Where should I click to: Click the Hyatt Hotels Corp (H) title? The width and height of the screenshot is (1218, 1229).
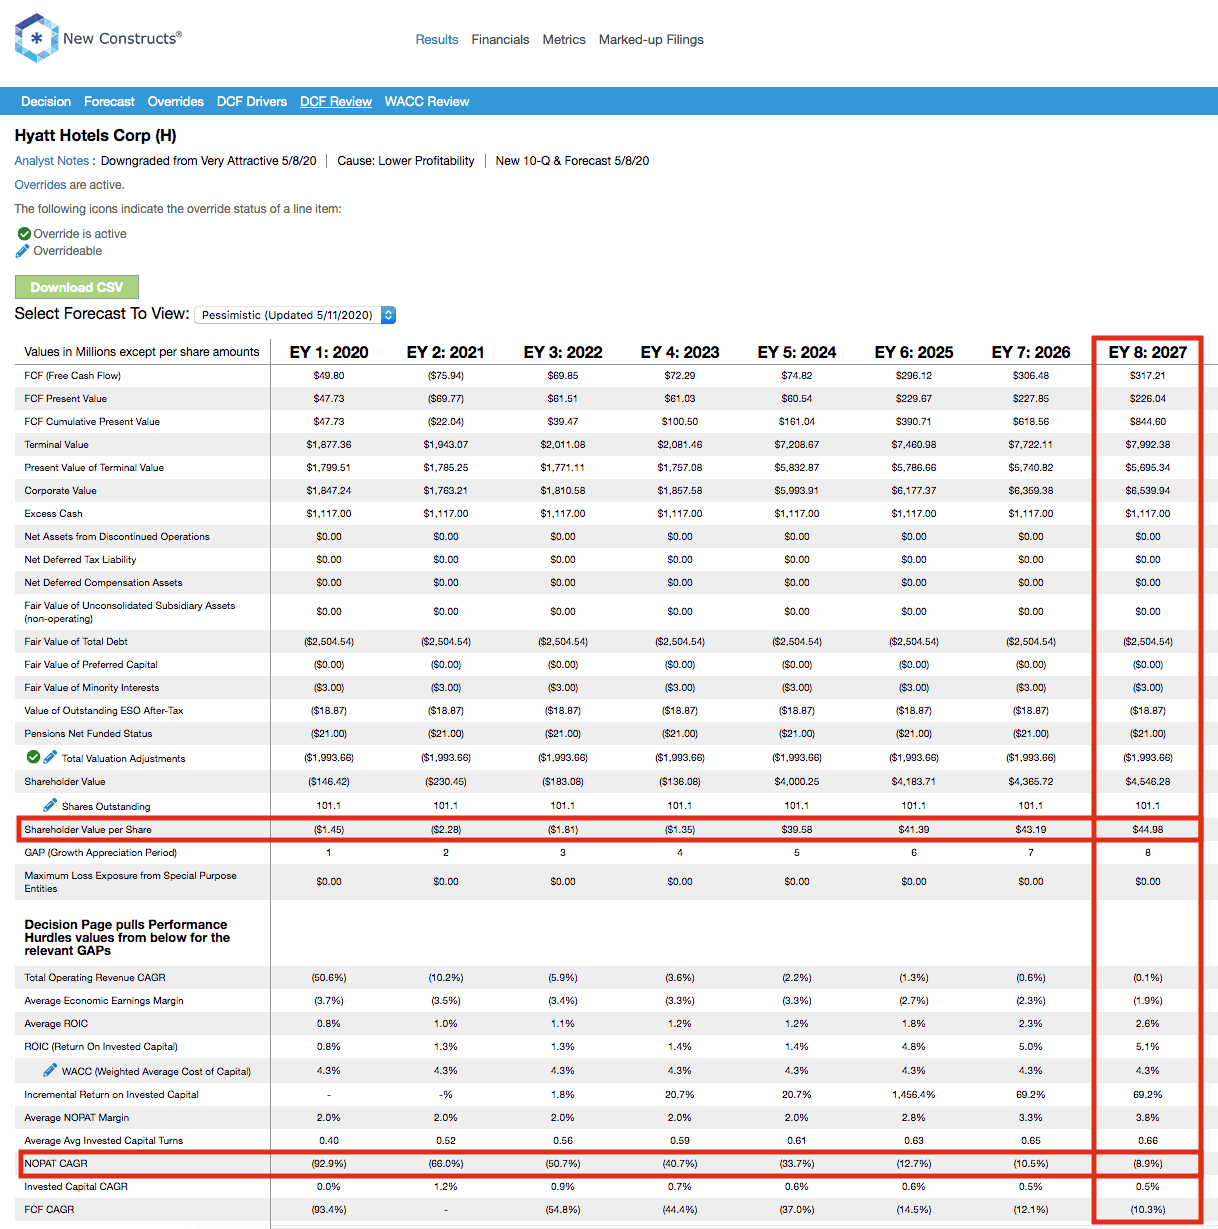(96, 135)
